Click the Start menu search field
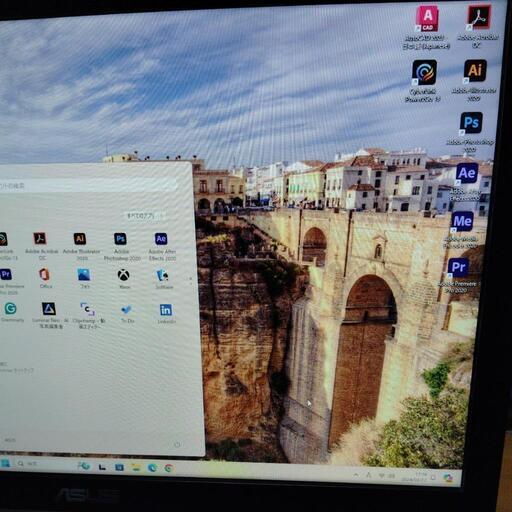This screenshot has height=512, width=512. [87, 186]
